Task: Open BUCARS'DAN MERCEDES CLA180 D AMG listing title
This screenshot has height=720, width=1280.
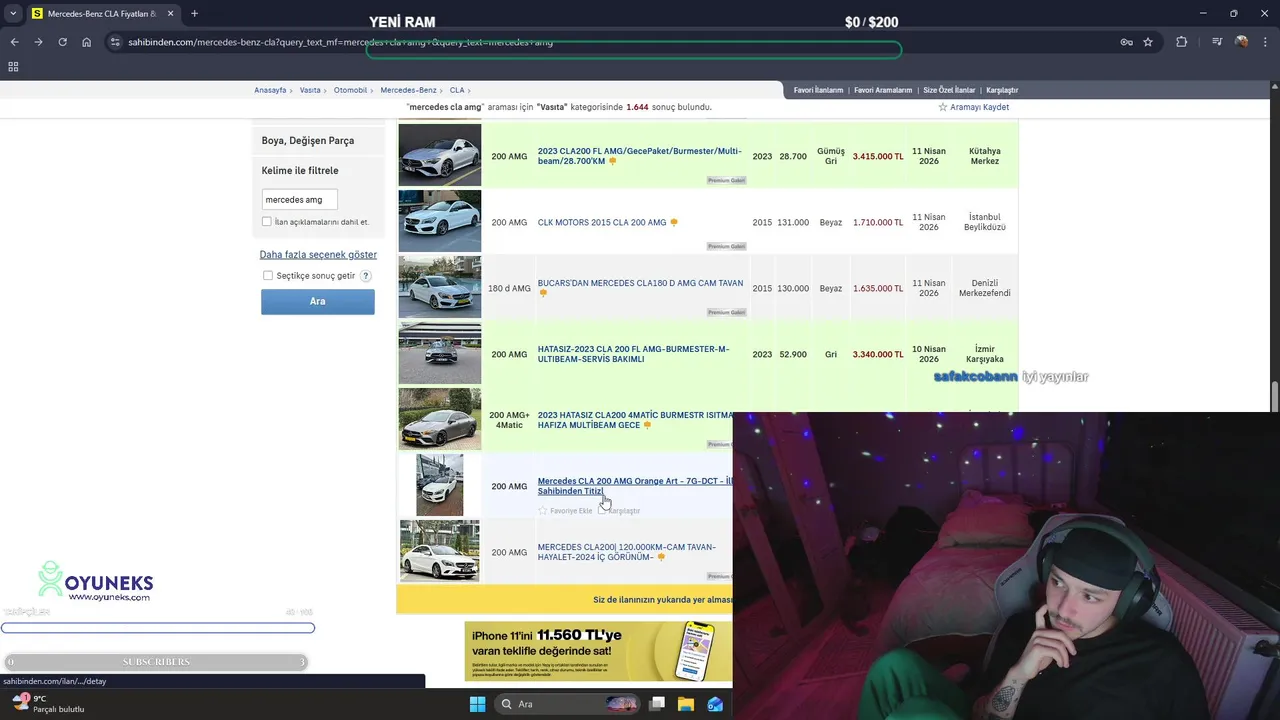Action: (640, 283)
